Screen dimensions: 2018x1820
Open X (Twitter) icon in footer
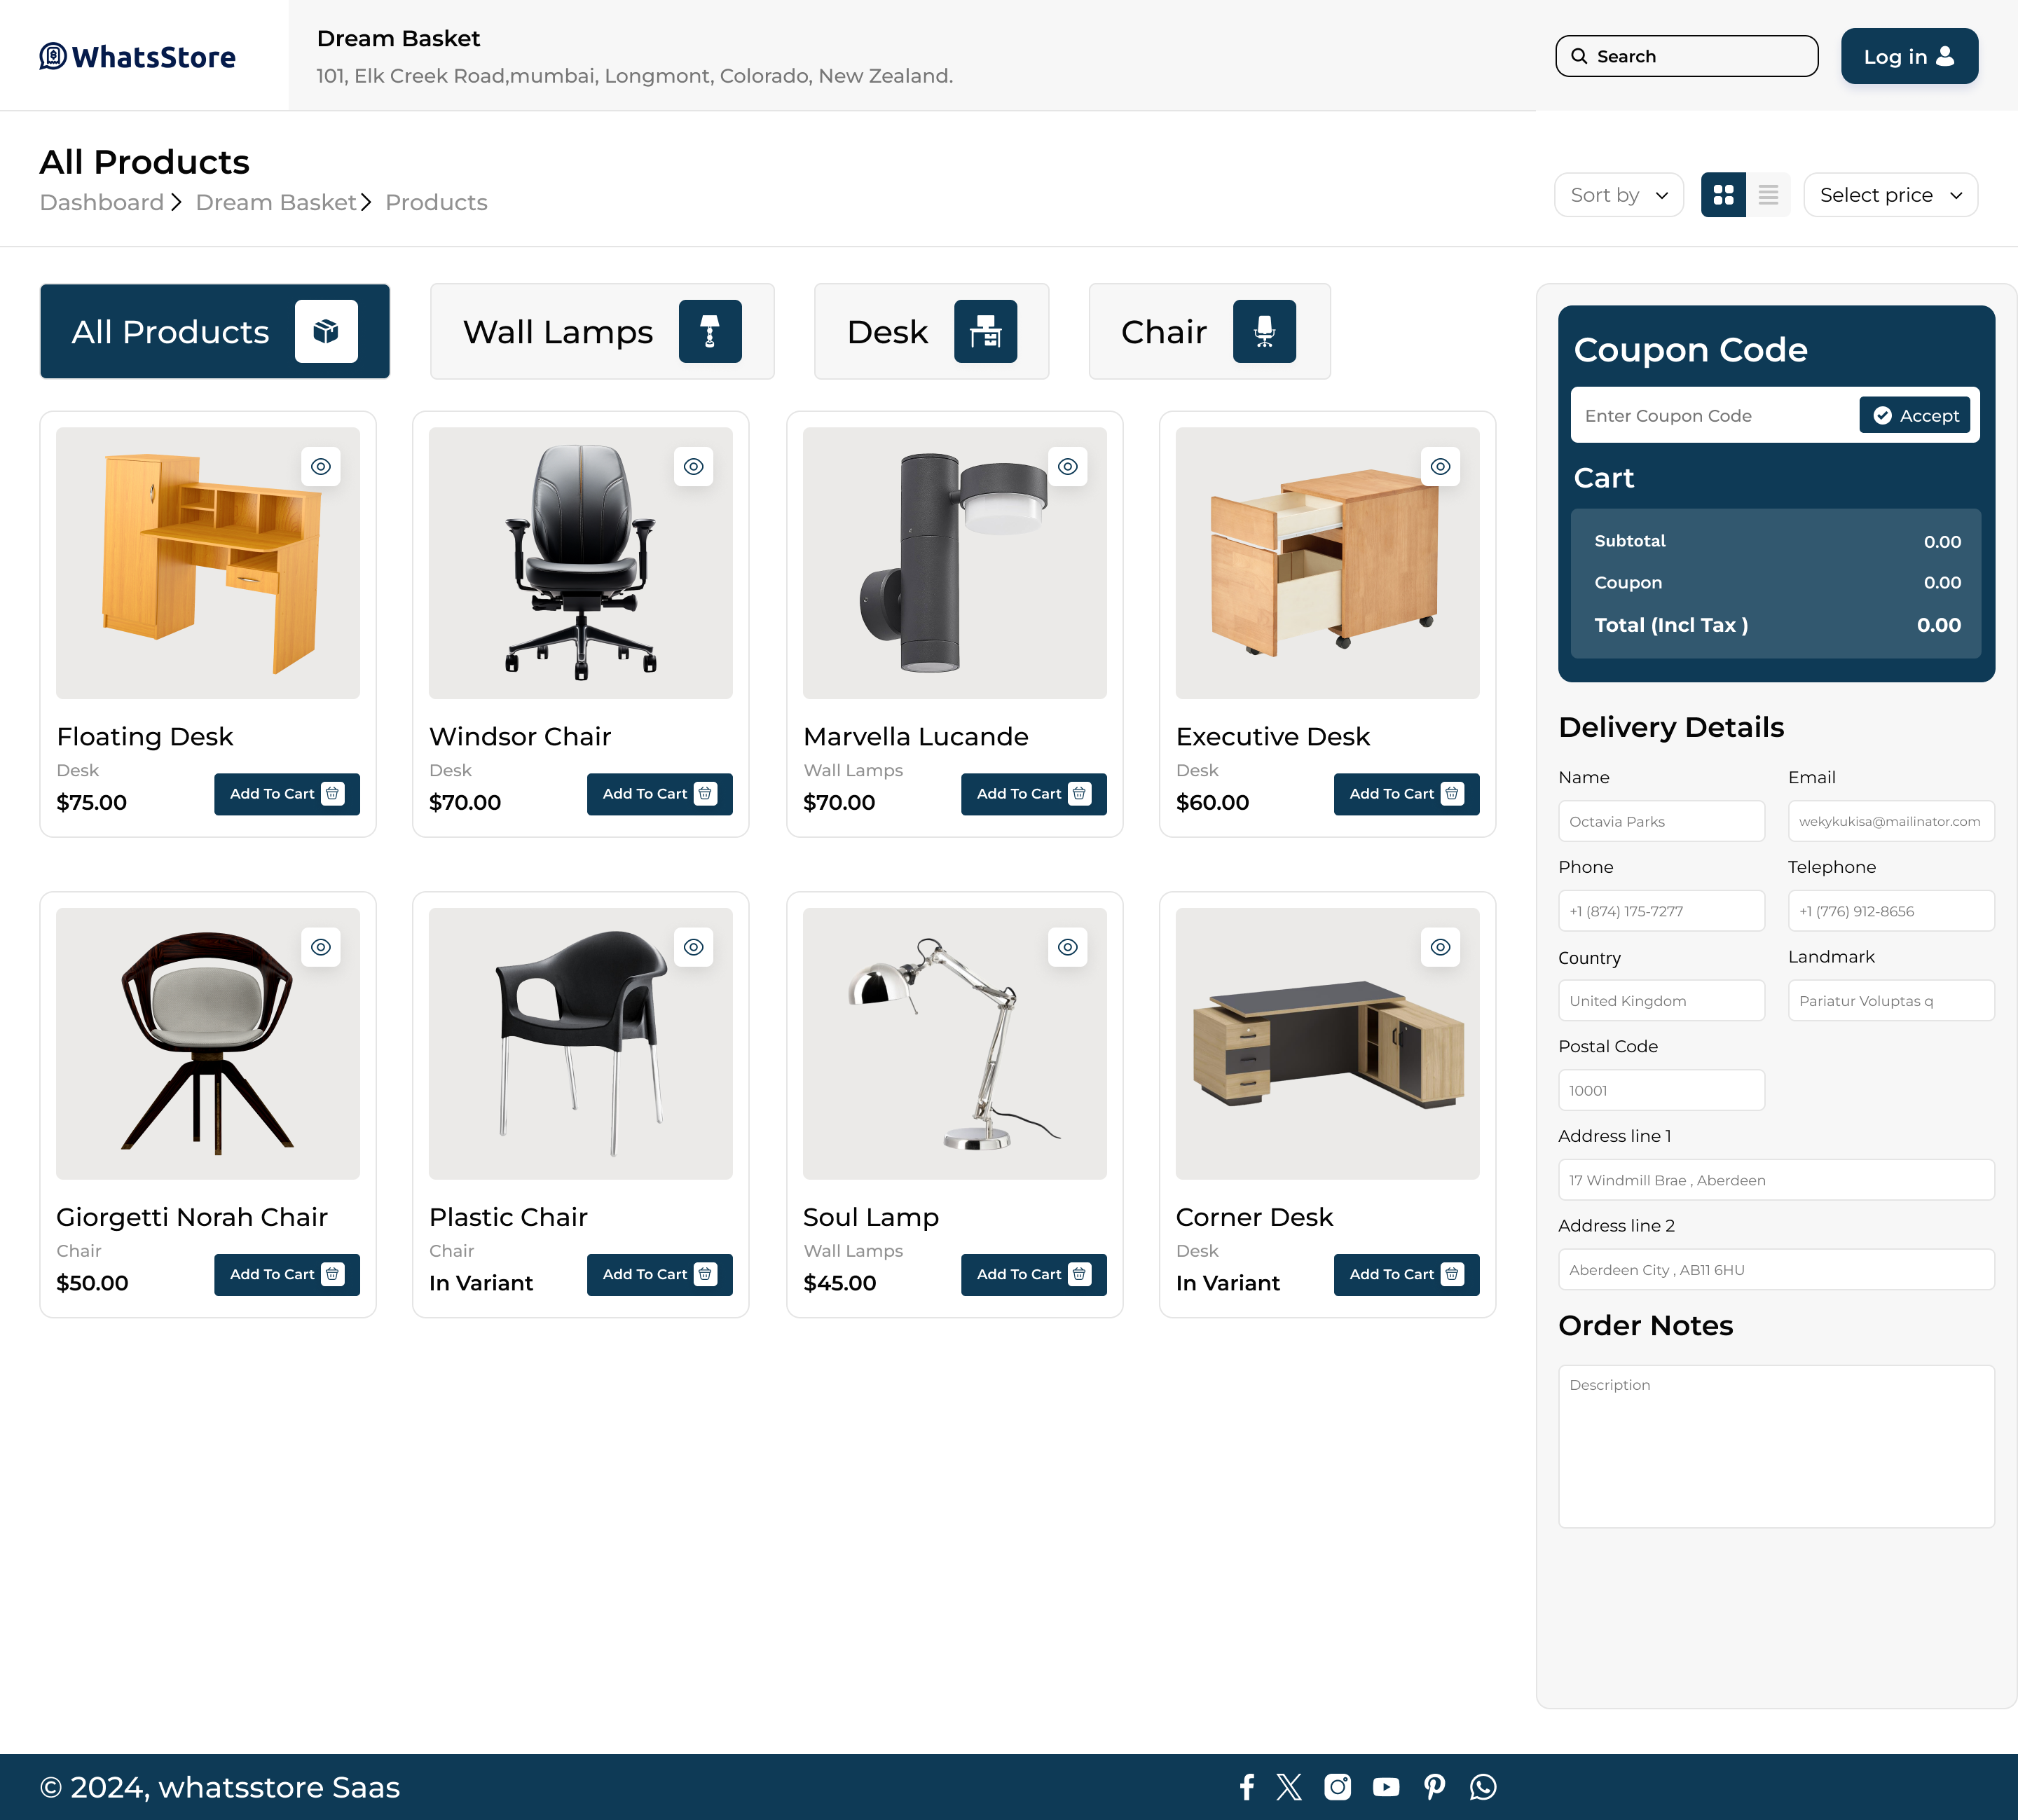1289,1787
